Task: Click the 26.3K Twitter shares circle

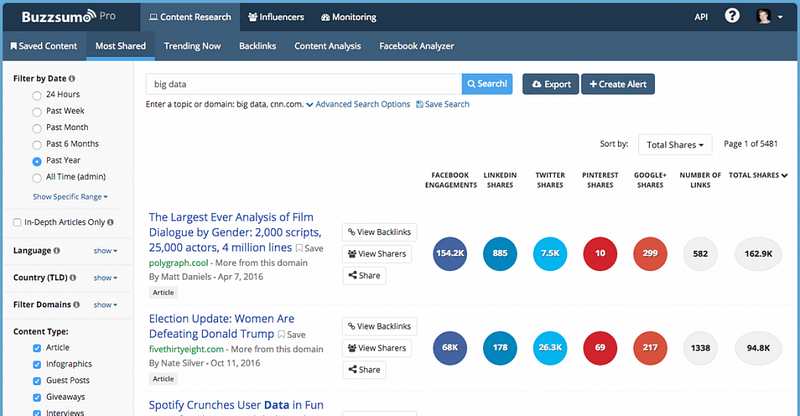Action: pos(550,348)
